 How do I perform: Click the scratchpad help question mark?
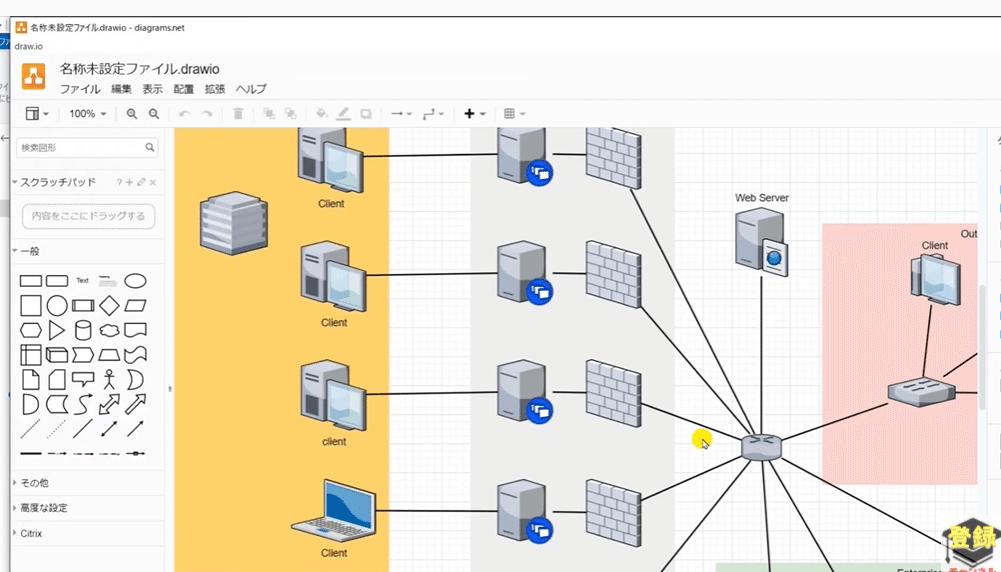tap(119, 183)
